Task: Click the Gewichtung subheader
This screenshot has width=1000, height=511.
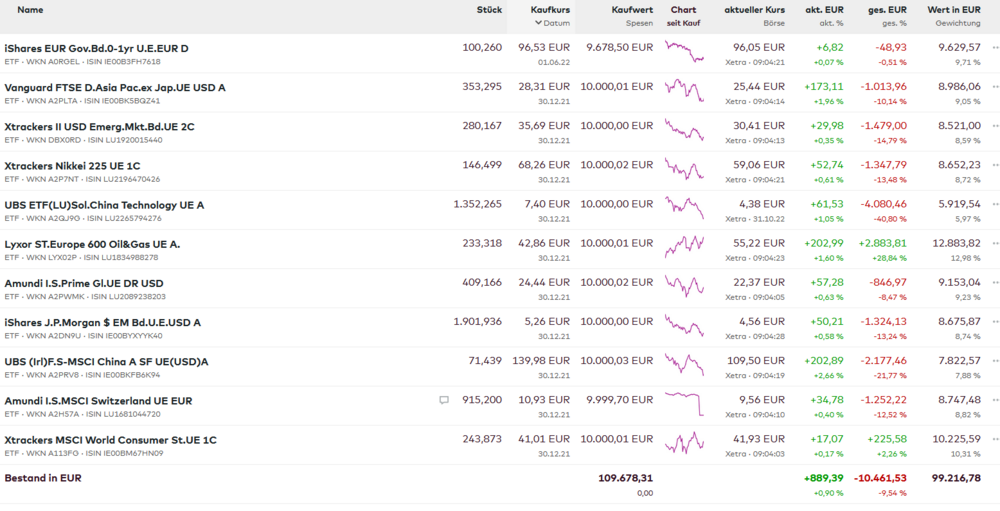Action: 958,23
